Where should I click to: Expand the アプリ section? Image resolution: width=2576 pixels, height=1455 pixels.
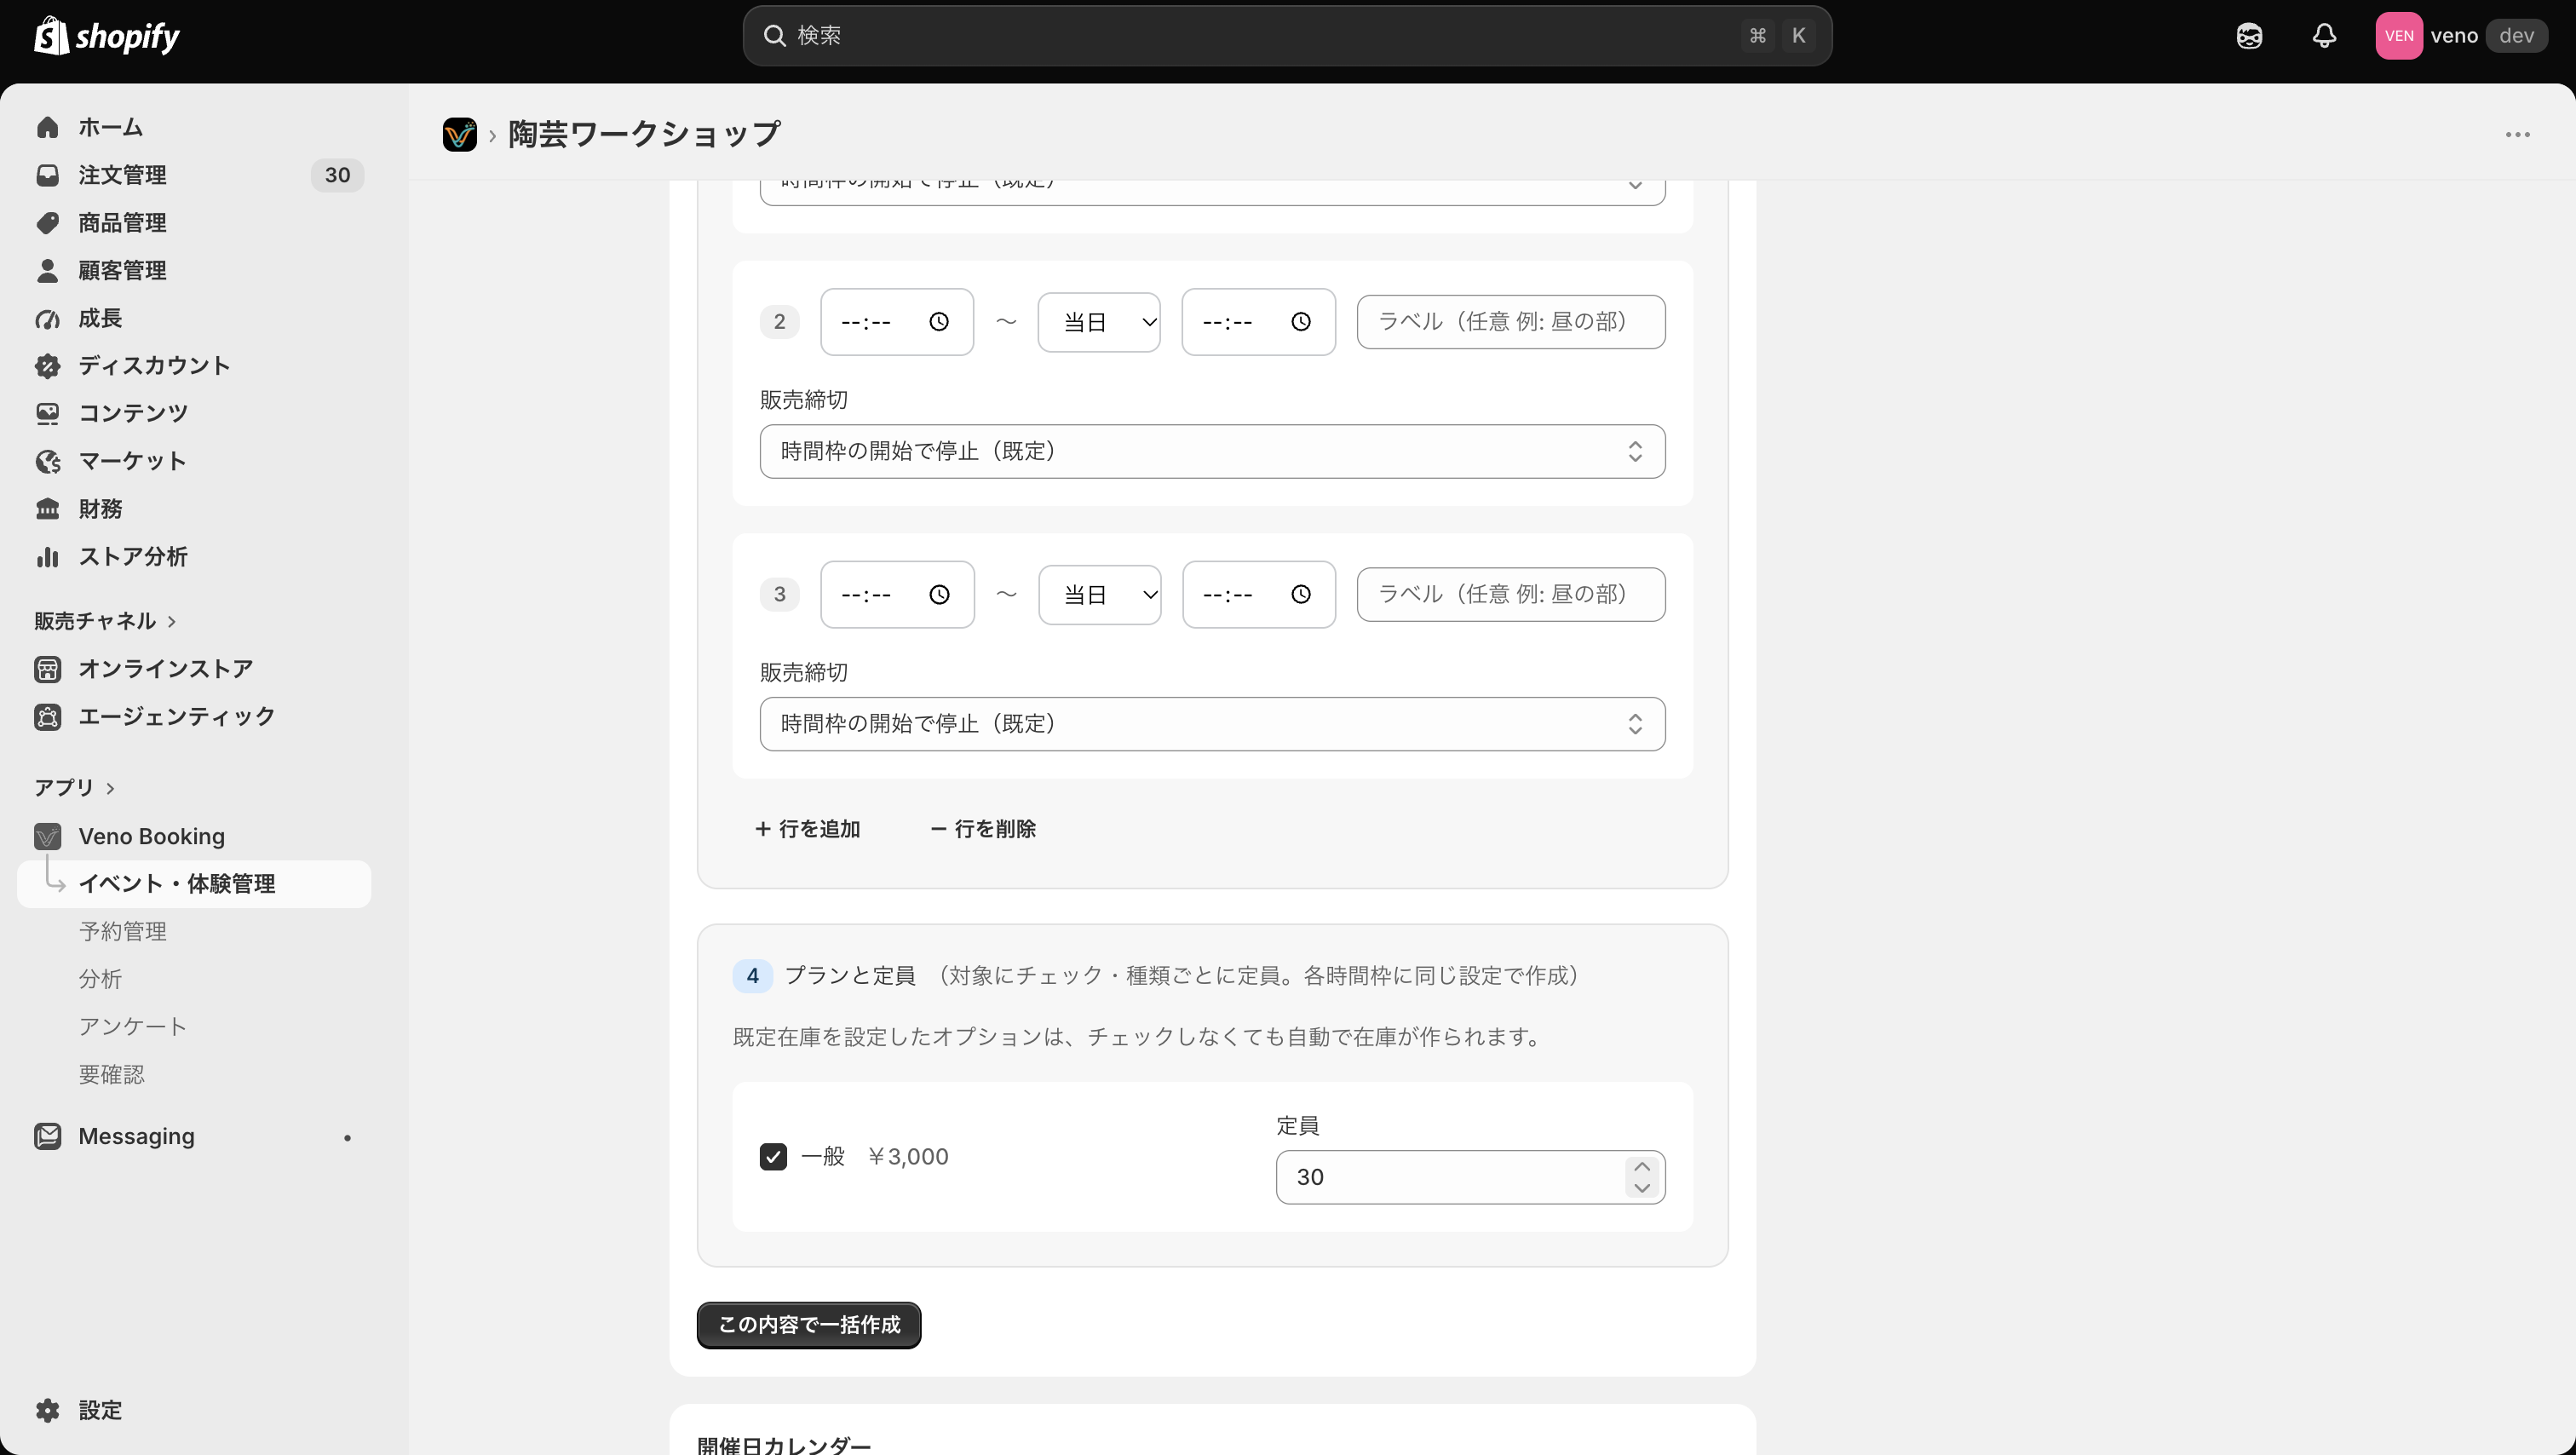point(74,788)
